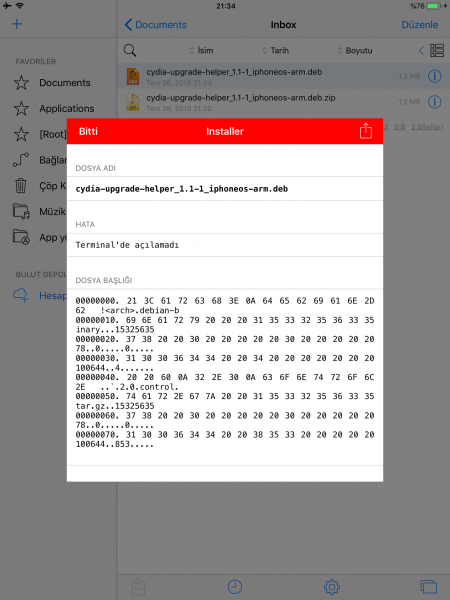Add new item with plus icon
This screenshot has width=450, height=600.
17,24
